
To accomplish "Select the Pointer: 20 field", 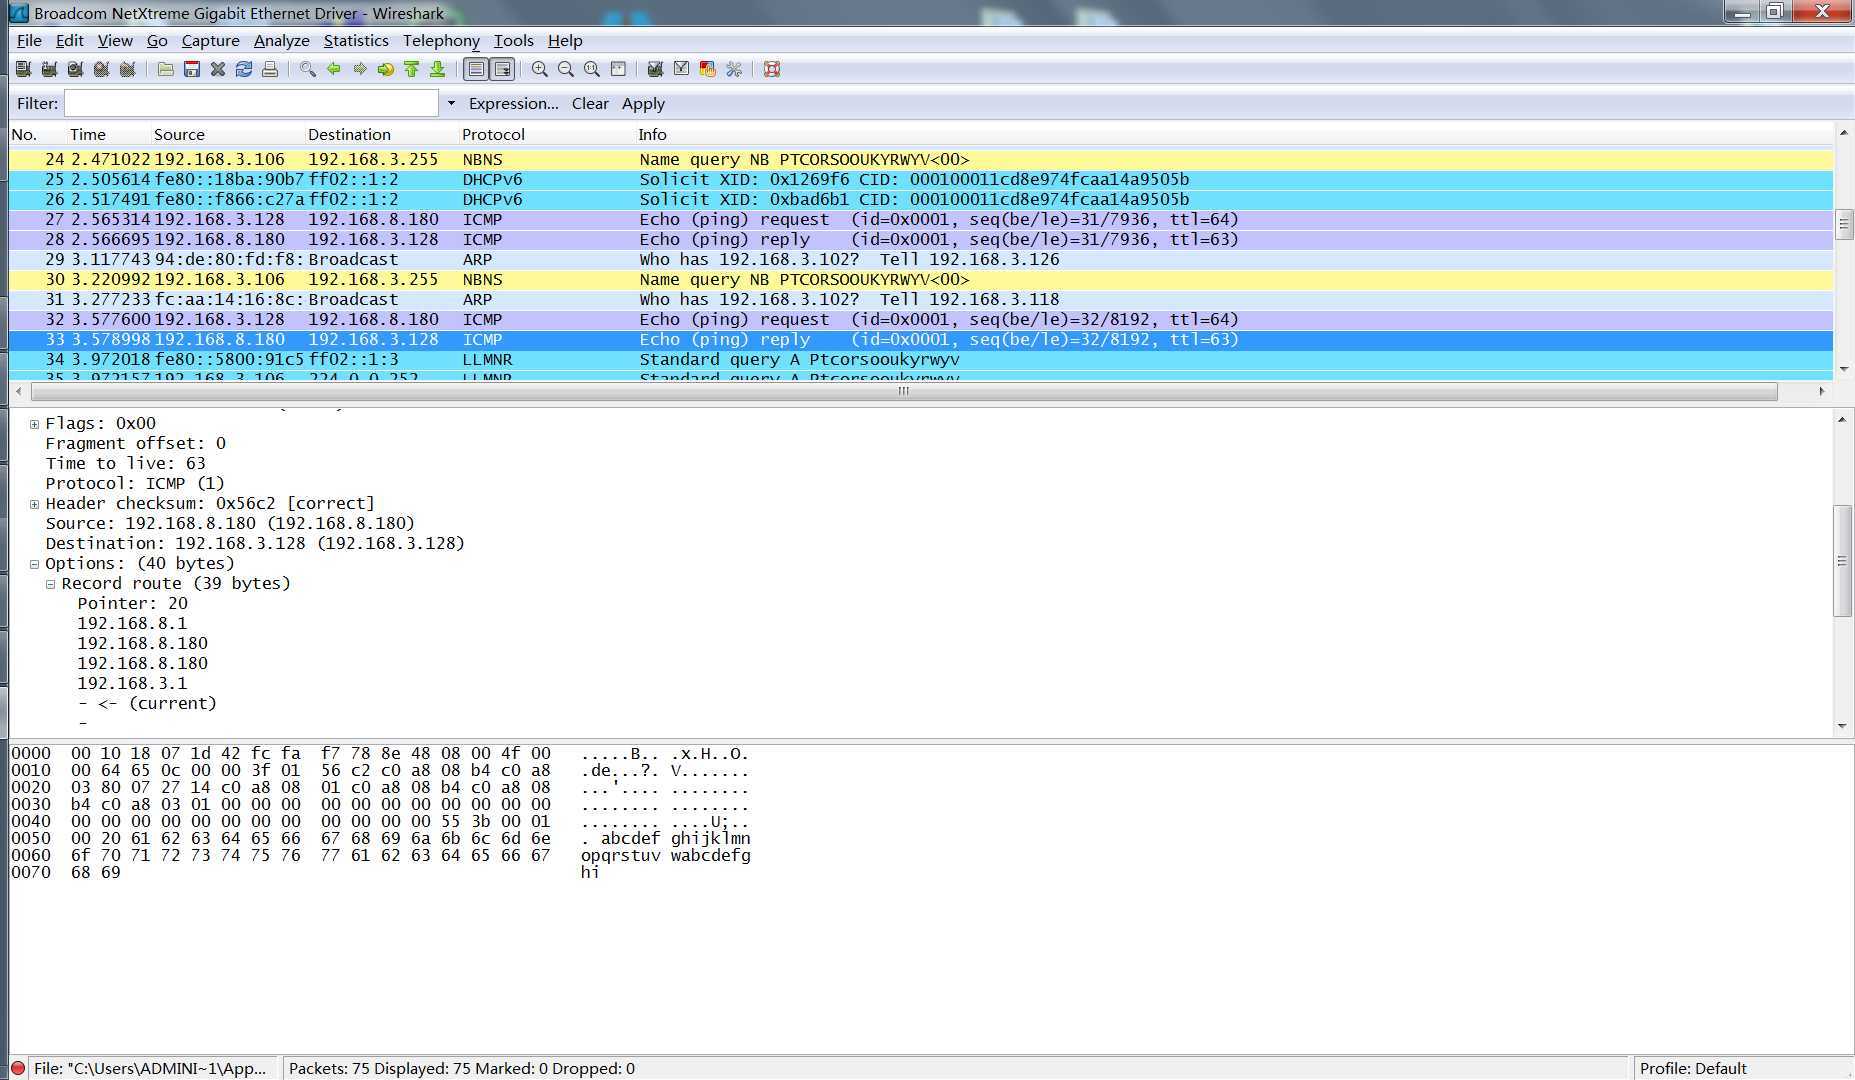I will [132, 604].
